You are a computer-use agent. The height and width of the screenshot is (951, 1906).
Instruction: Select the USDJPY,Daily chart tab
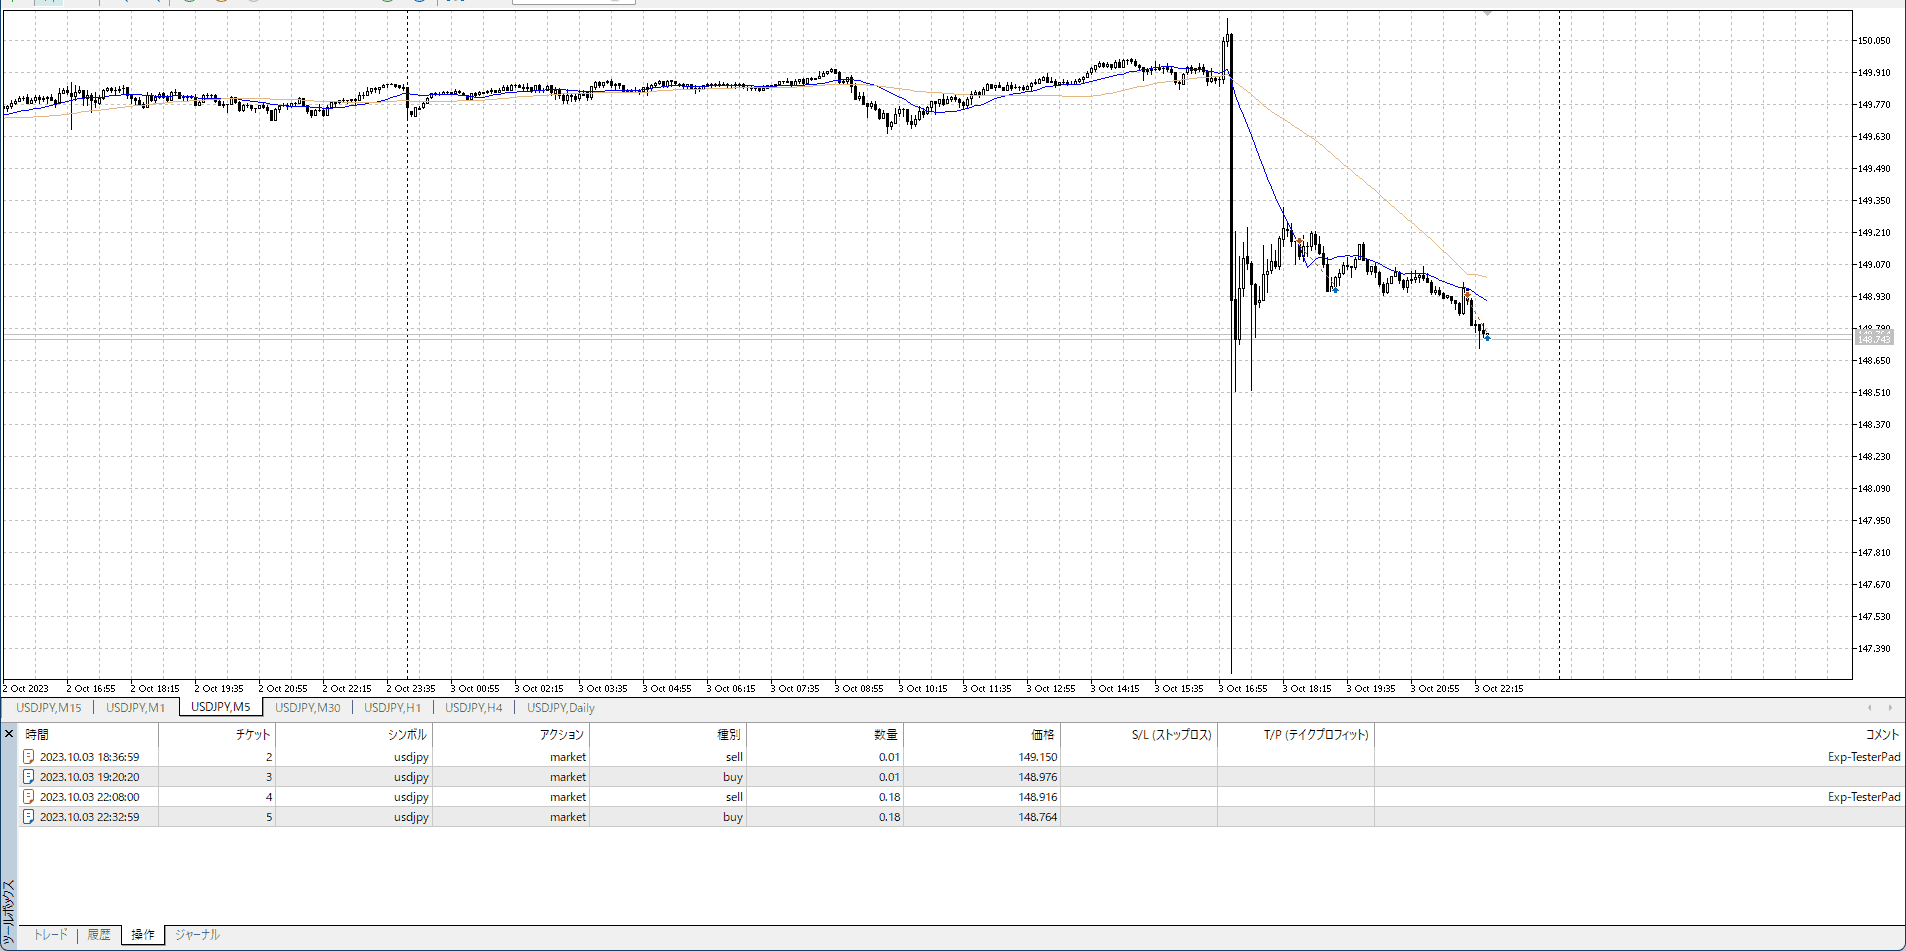pyautogui.click(x=560, y=708)
